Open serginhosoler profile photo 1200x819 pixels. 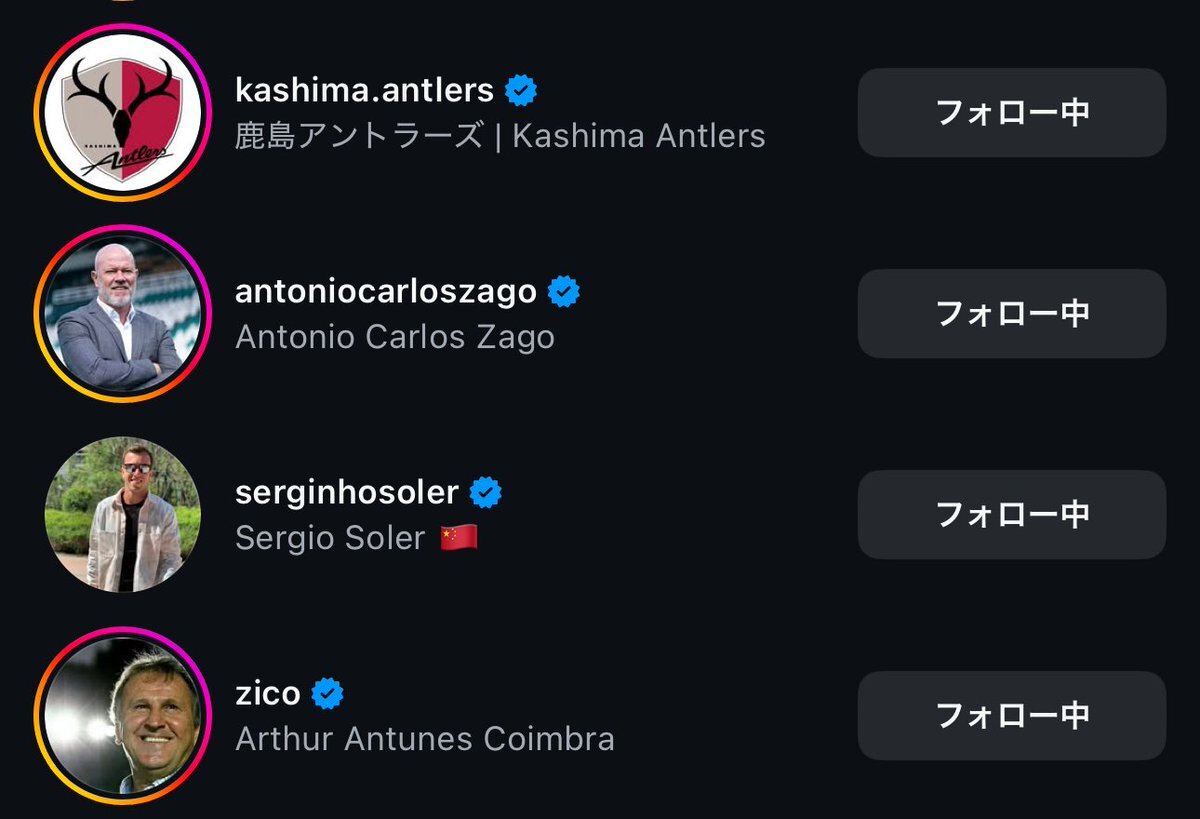pos(122,514)
